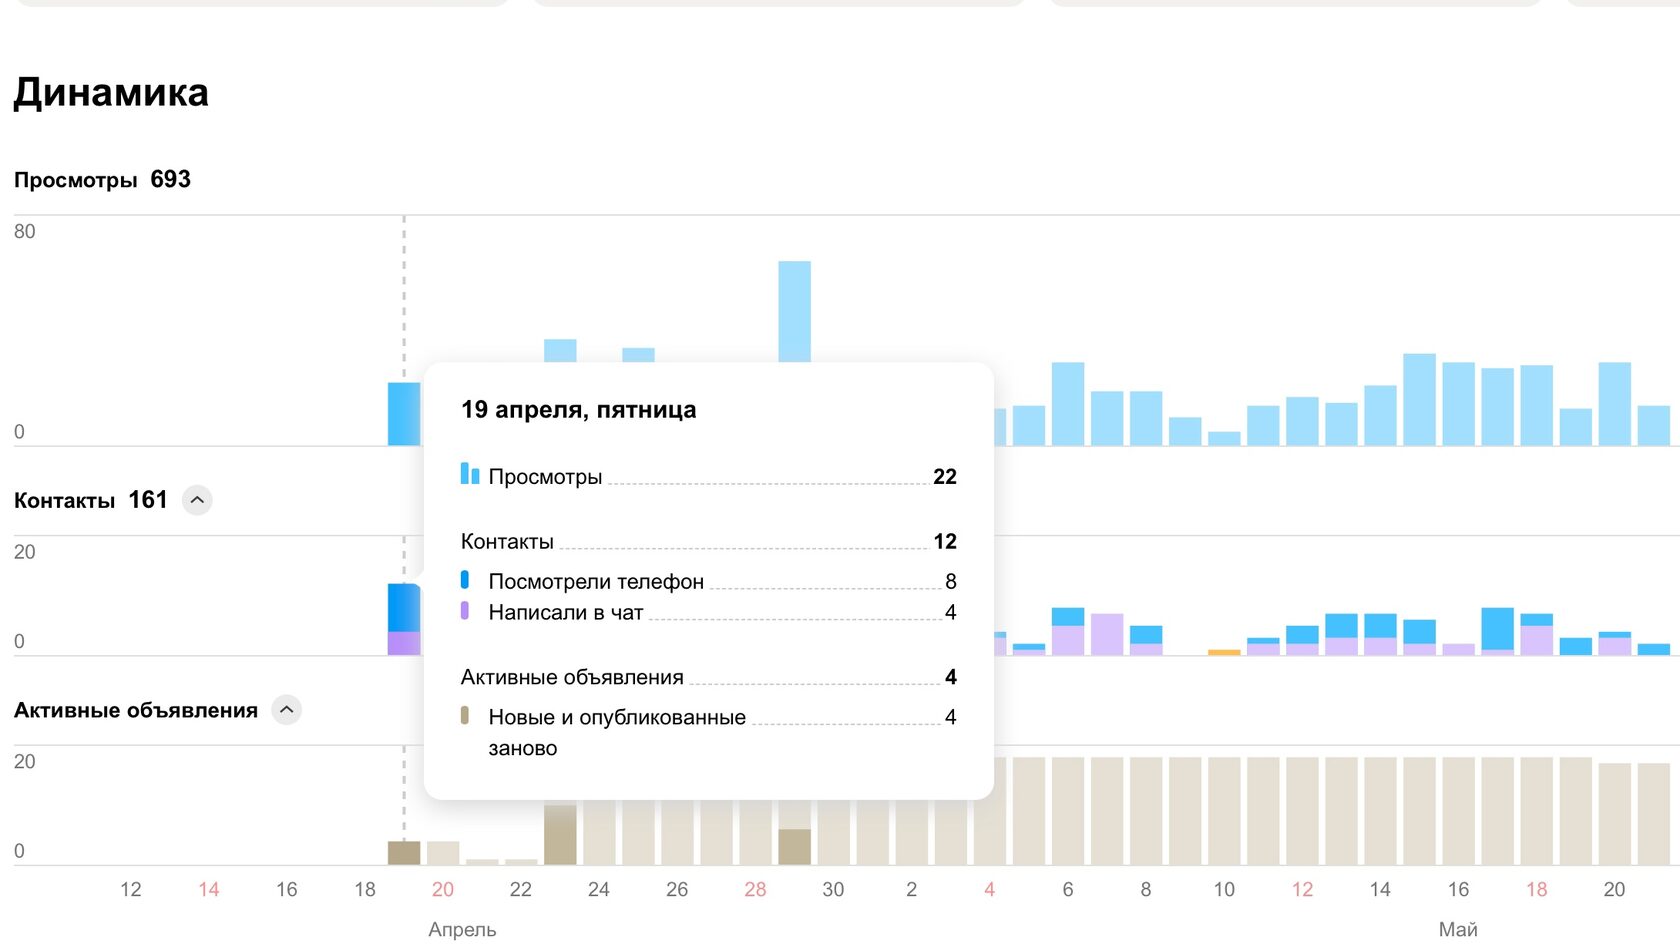Collapse the Активные объявления chart section

coord(286,710)
